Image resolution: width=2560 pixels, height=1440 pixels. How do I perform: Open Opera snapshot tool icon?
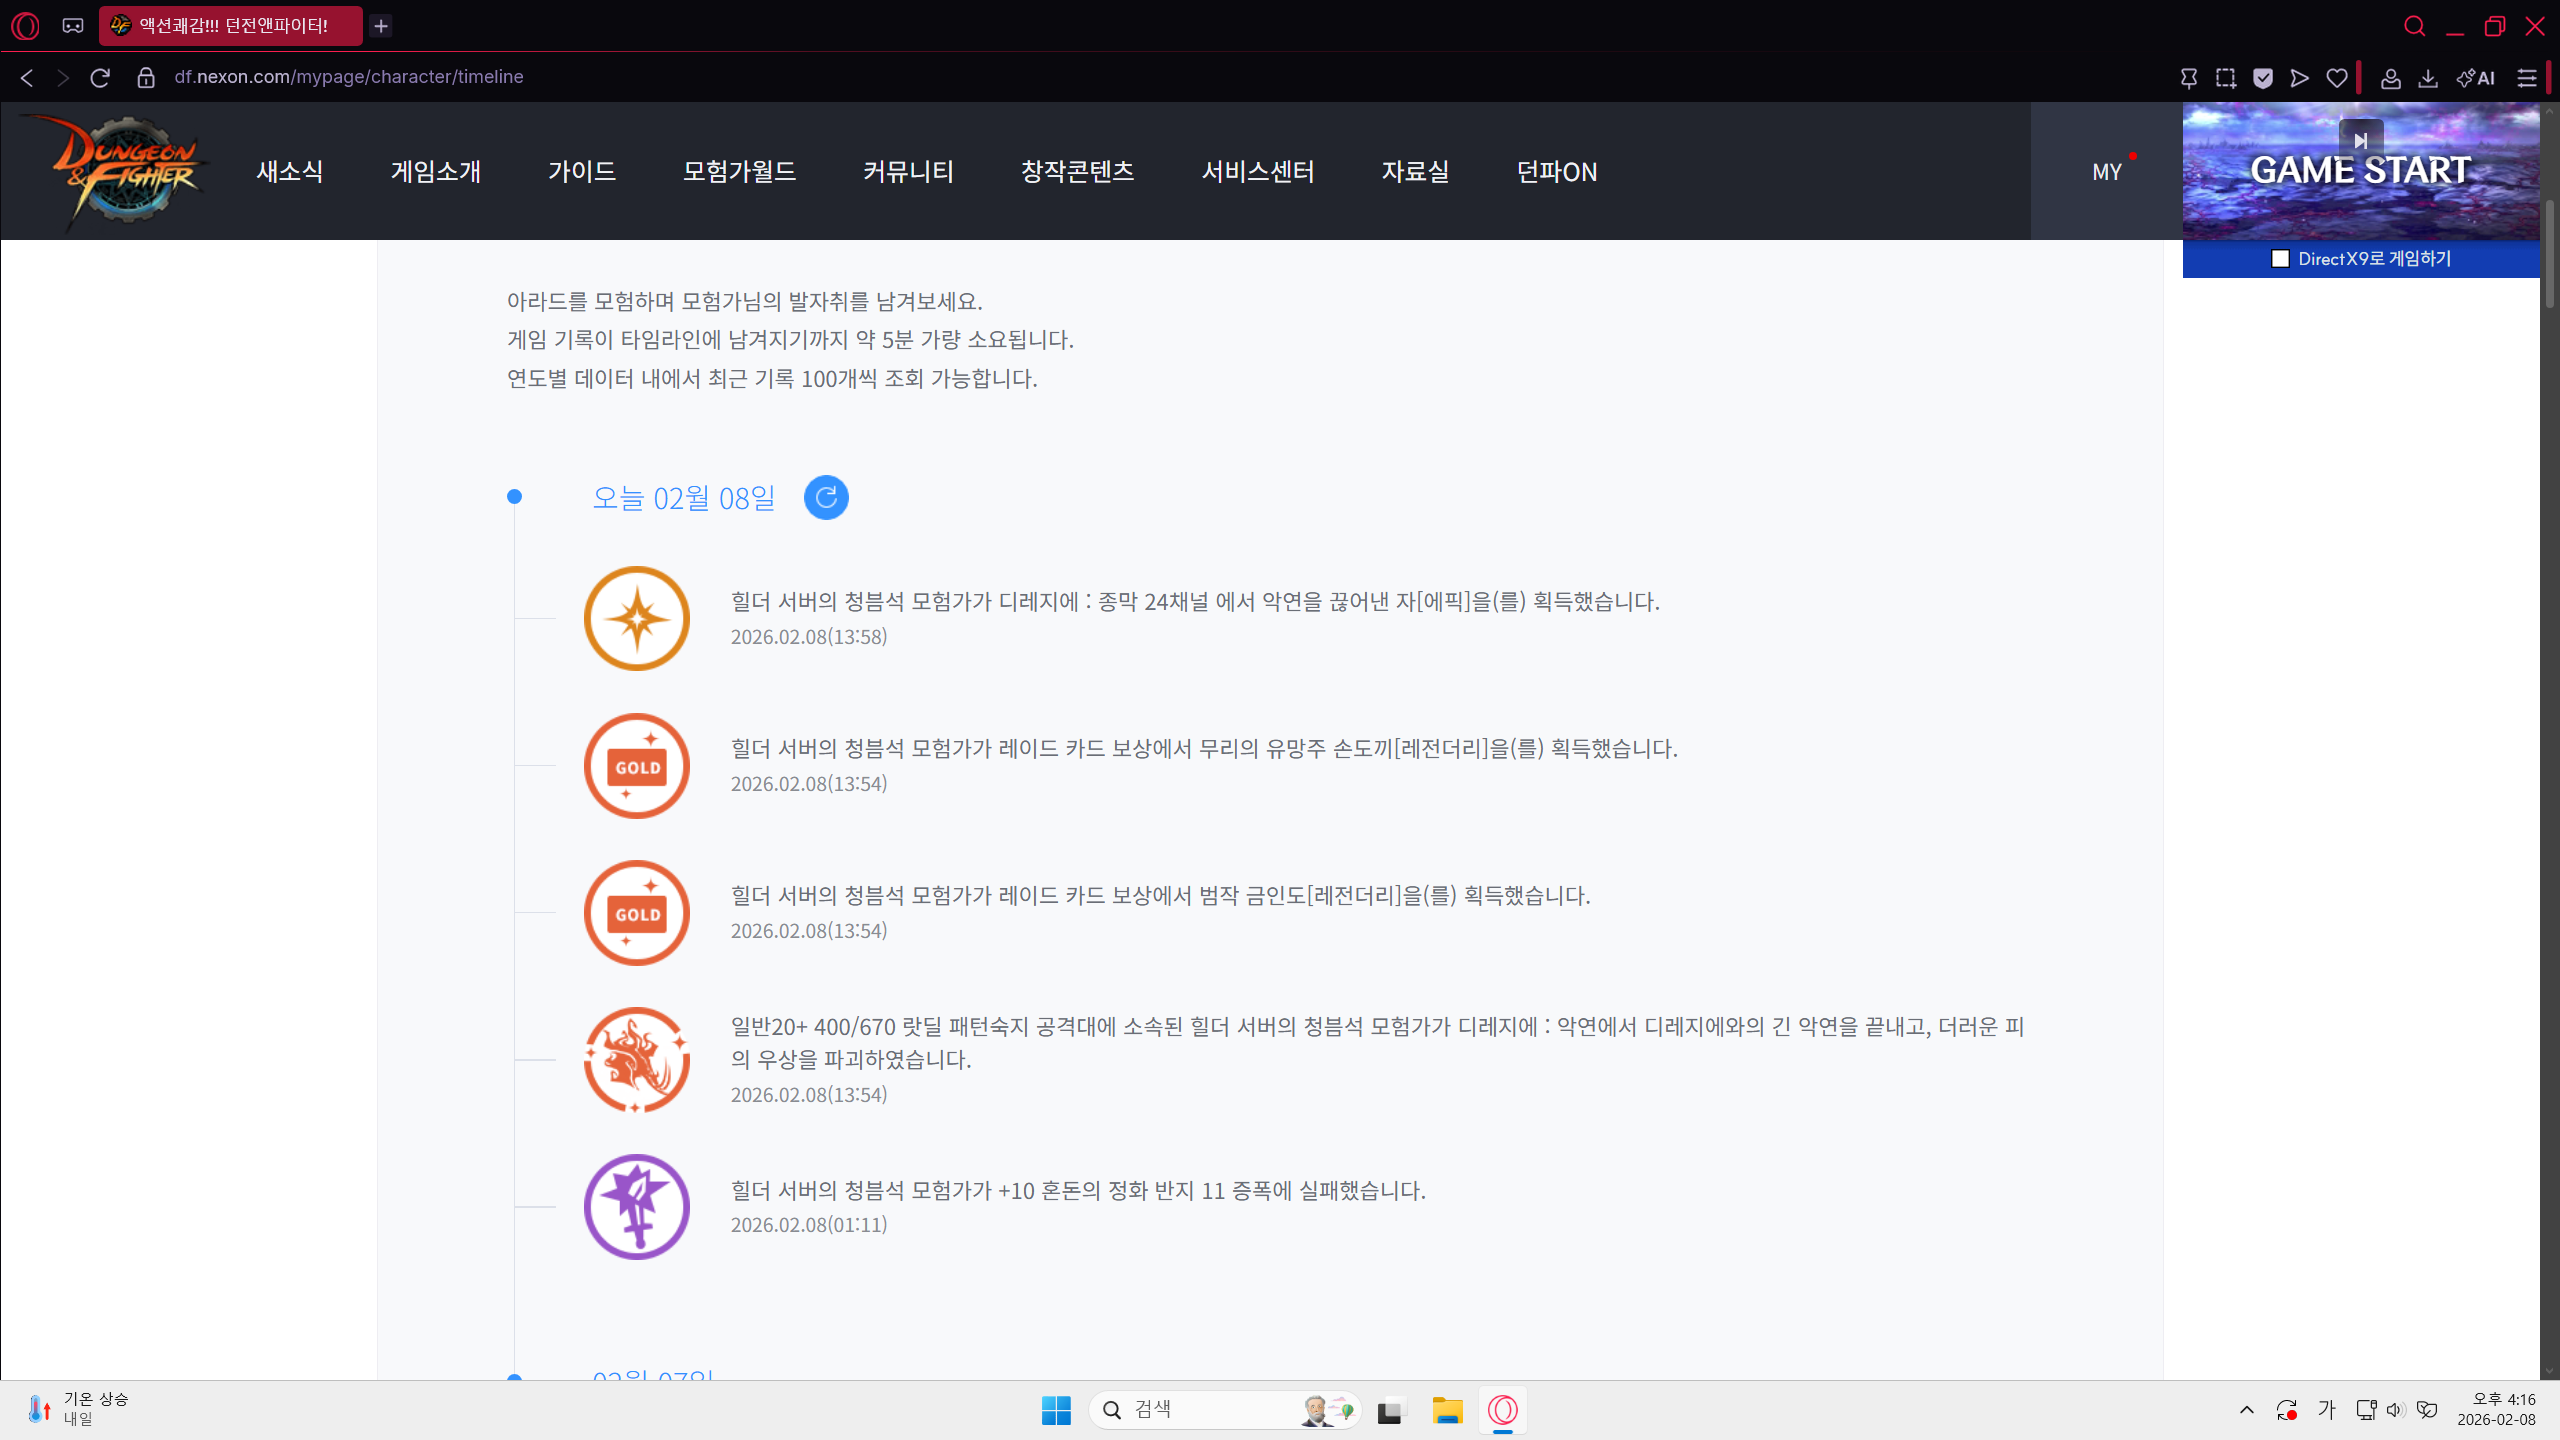tap(2226, 78)
